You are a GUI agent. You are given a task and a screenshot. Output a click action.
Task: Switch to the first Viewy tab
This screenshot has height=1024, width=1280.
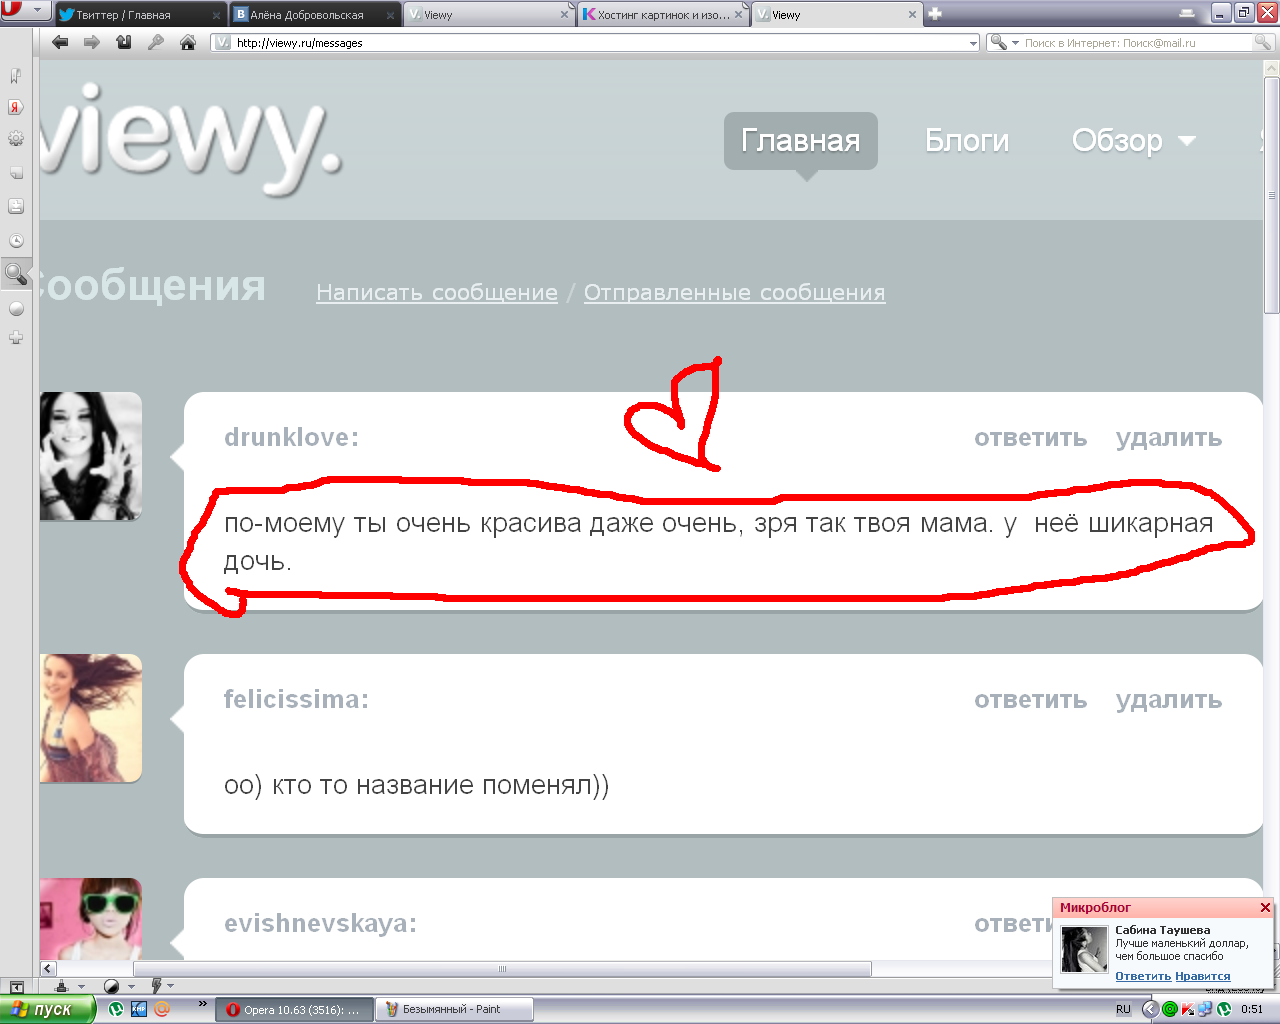tap(488, 15)
